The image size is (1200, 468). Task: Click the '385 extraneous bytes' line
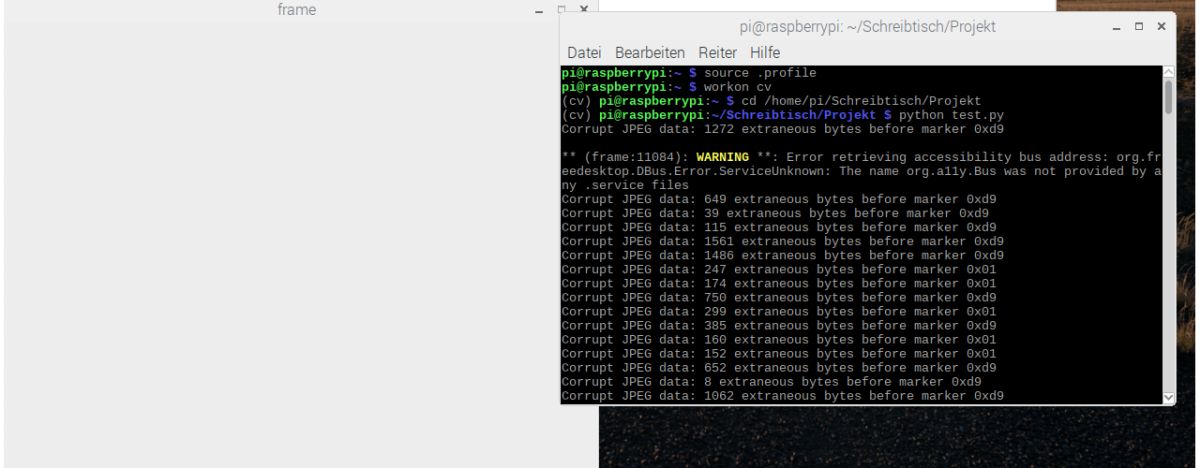(x=779, y=325)
